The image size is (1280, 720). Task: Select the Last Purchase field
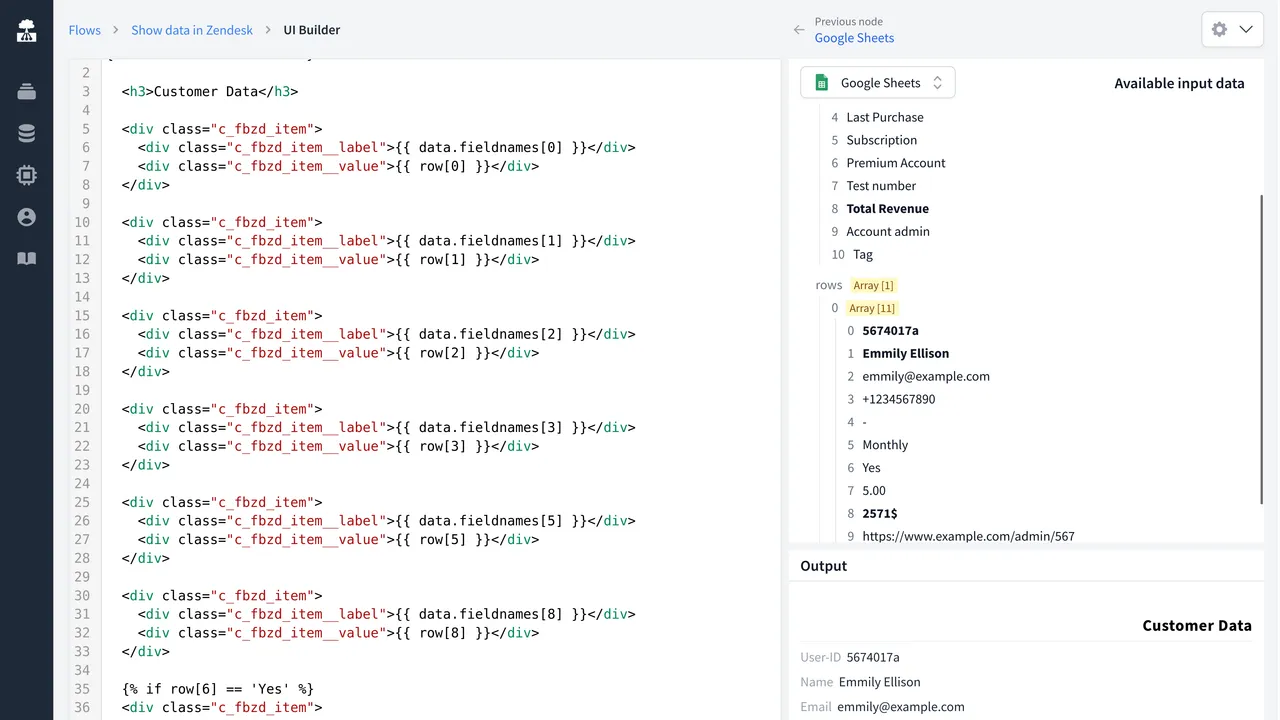(885, 117)
